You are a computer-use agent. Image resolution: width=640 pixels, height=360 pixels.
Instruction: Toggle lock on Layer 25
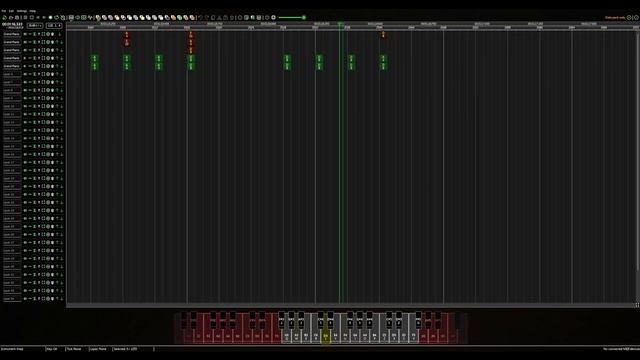pyautogui.click(x=34, y=227)
